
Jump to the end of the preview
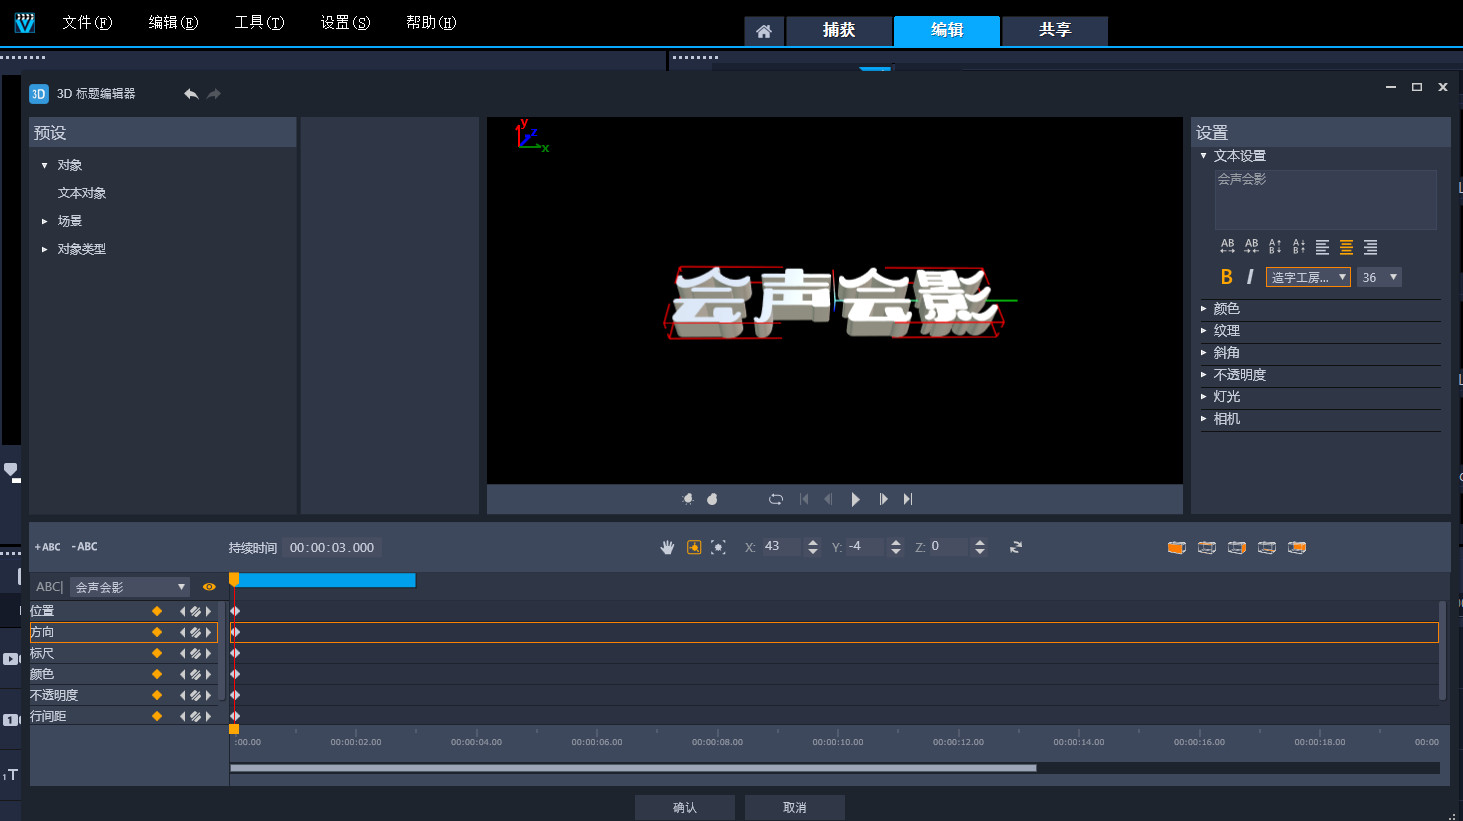pyautogui.click(x=908, y=499)
